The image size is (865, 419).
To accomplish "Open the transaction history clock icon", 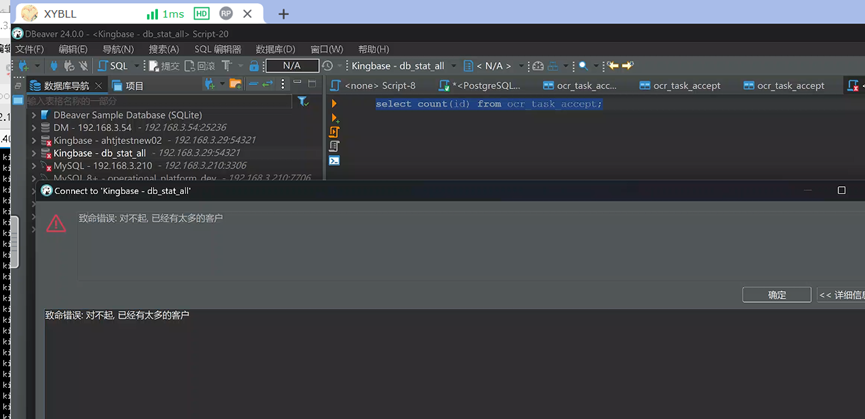I will click(x=327, y=66).
